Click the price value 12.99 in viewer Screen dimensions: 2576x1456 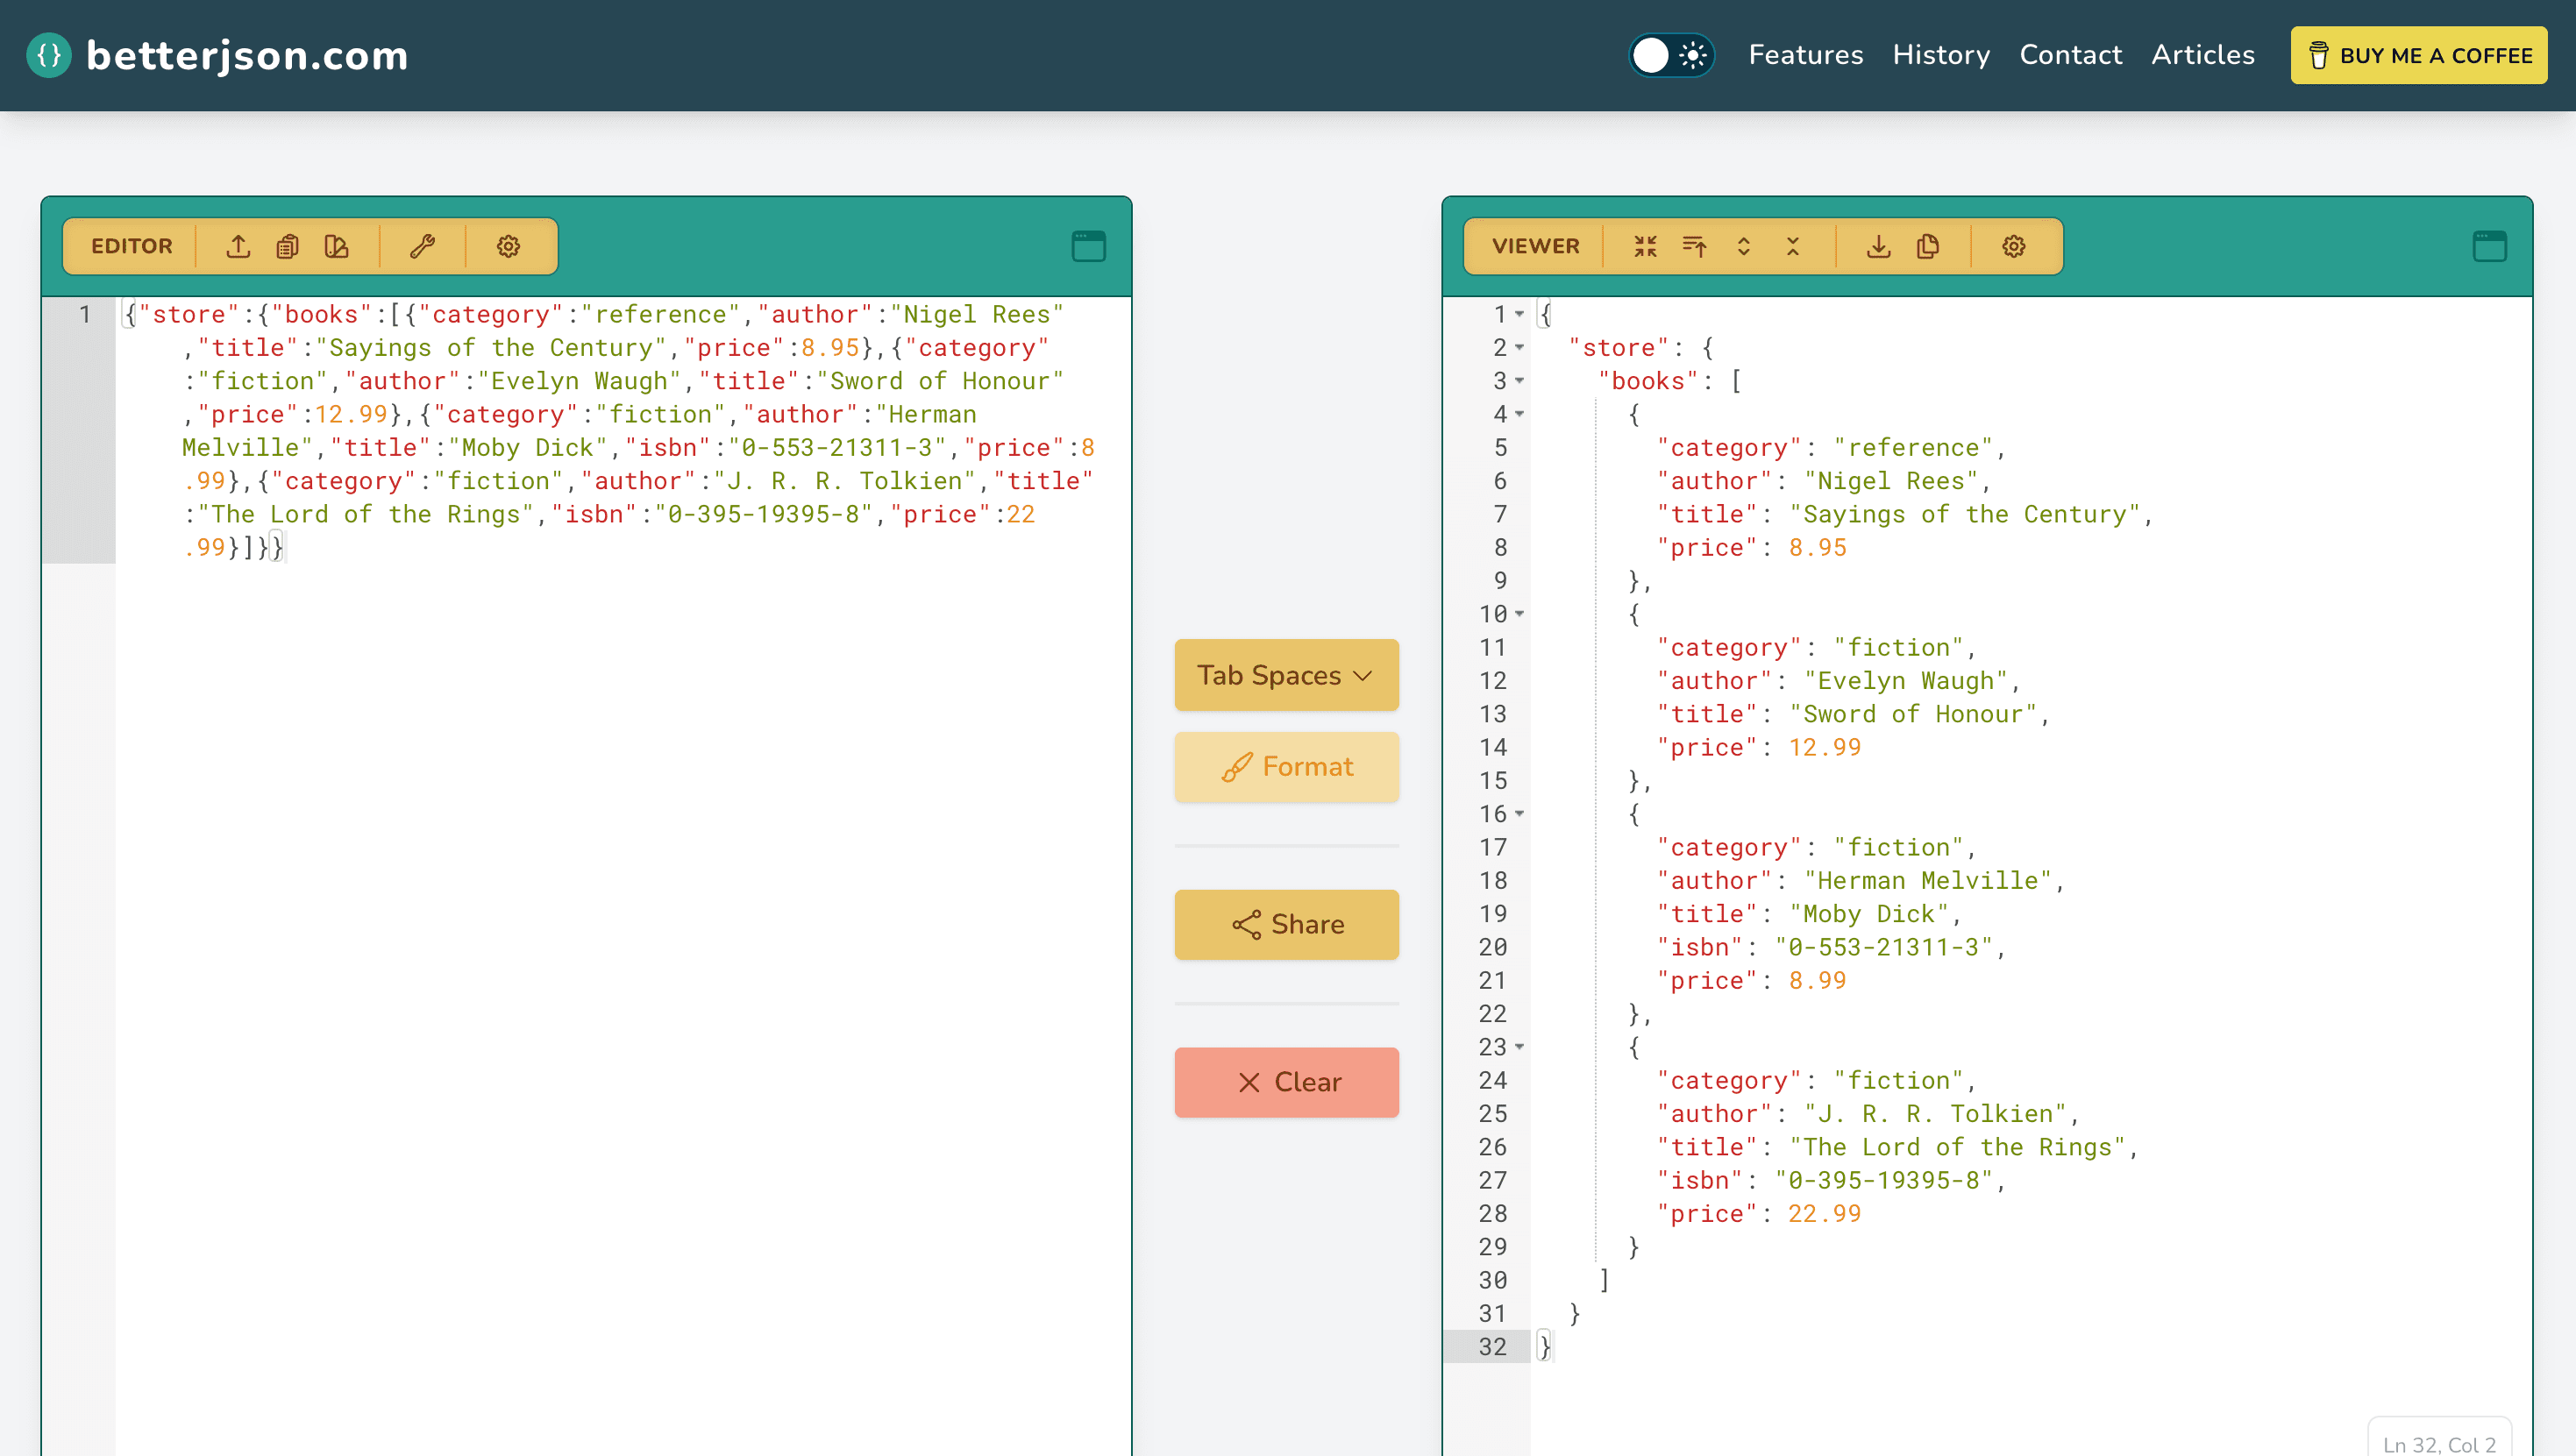tap(1824, 748)
